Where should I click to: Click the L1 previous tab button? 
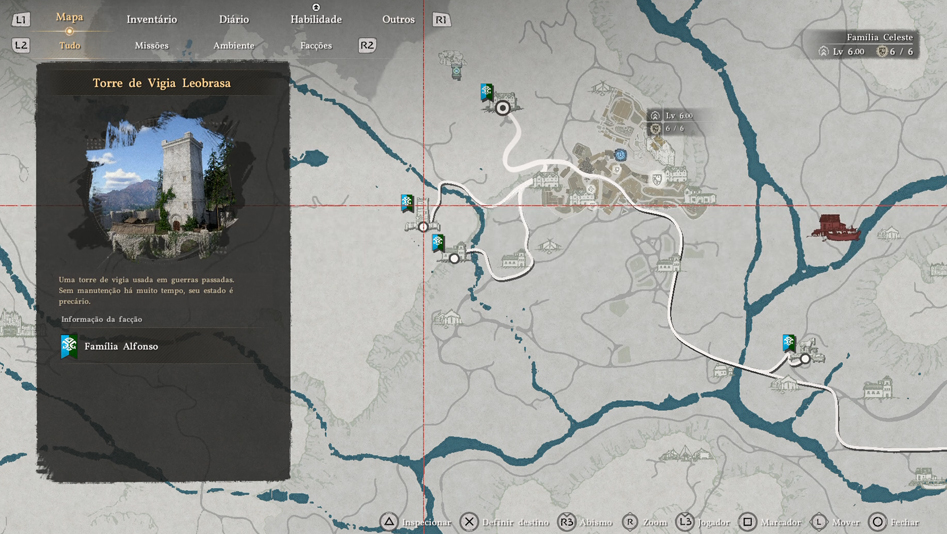pyautogui.click(x=22, y=19)
